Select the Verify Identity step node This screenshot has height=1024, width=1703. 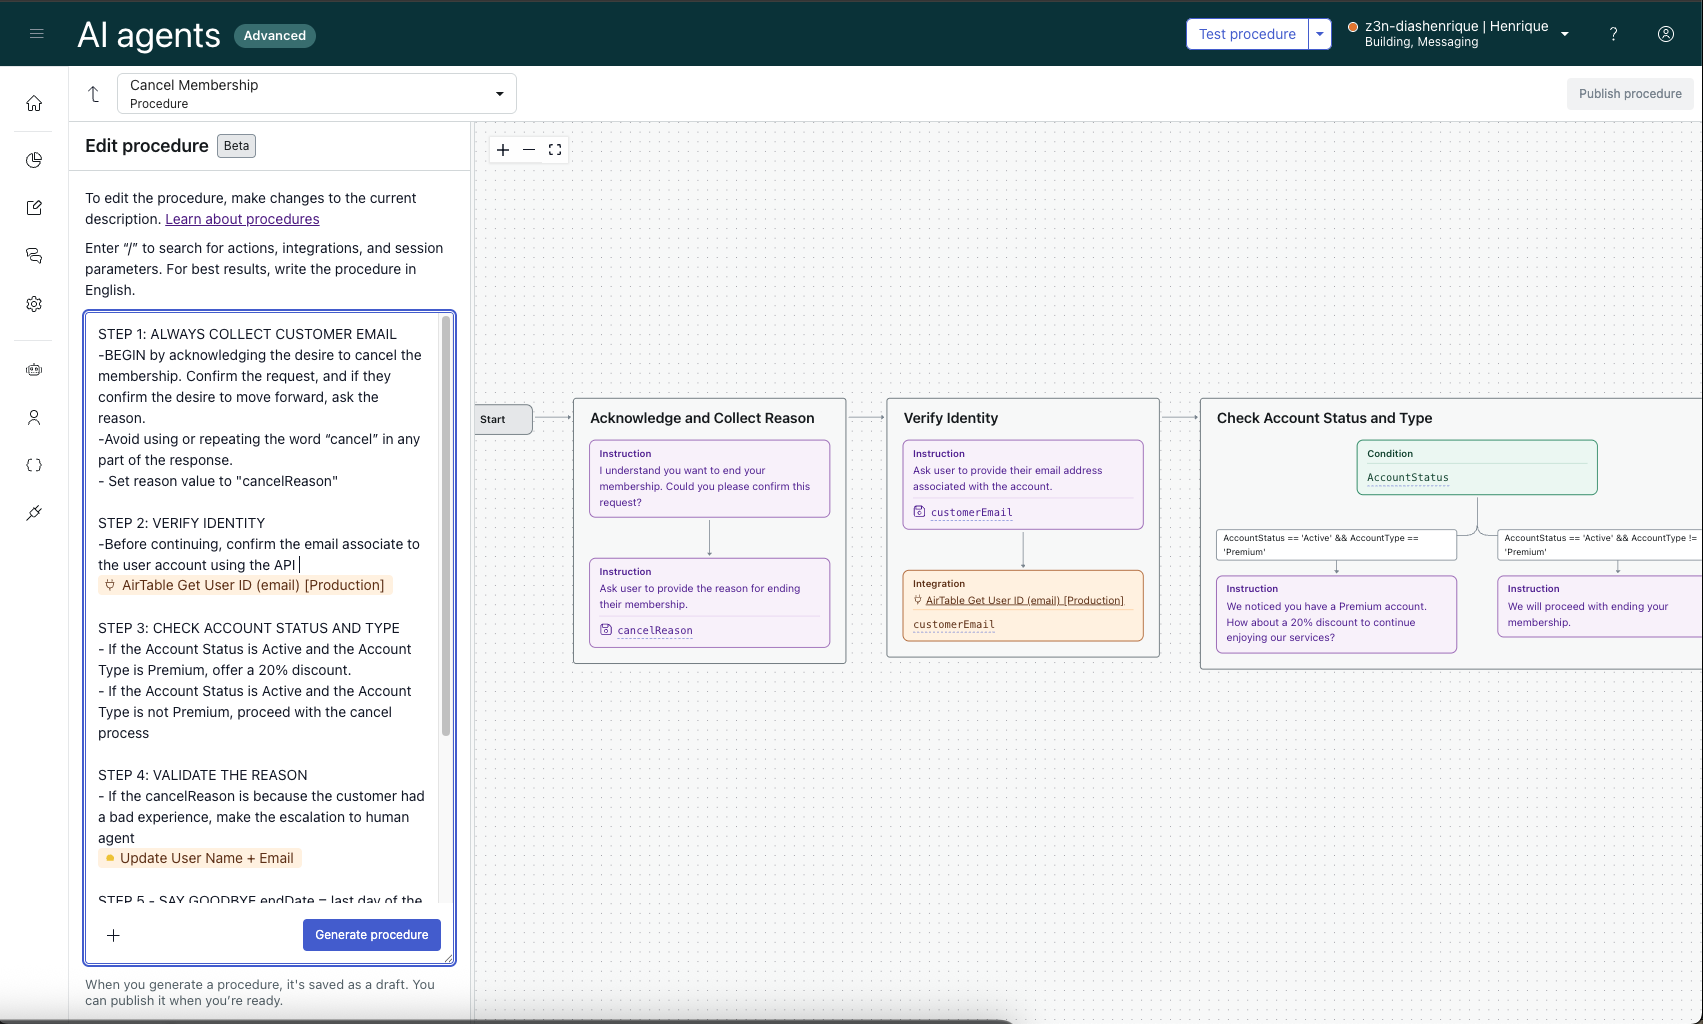point(950,418)
